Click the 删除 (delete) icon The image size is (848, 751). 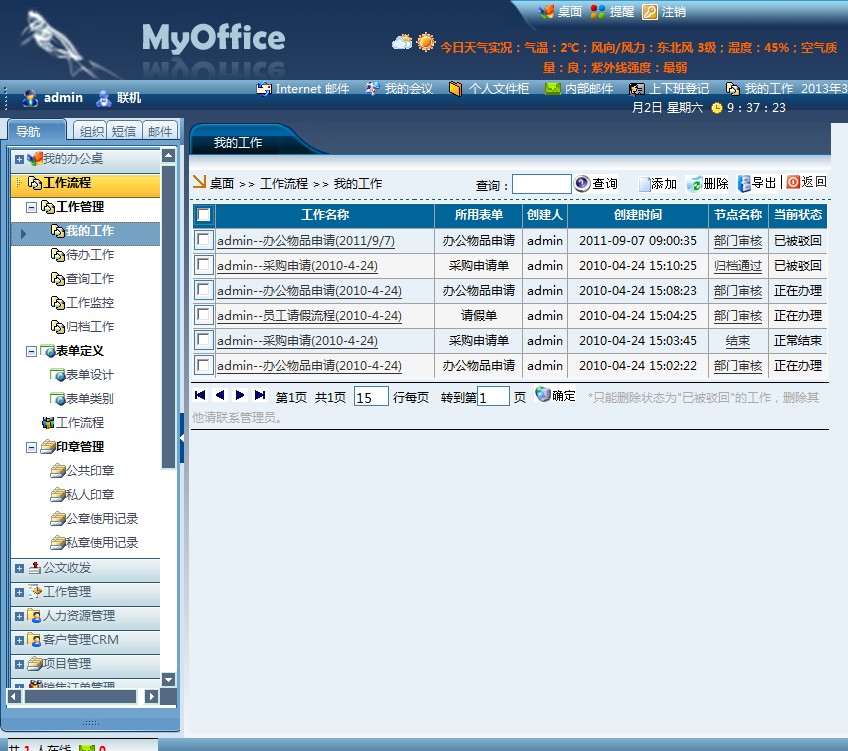click(694, 184)
